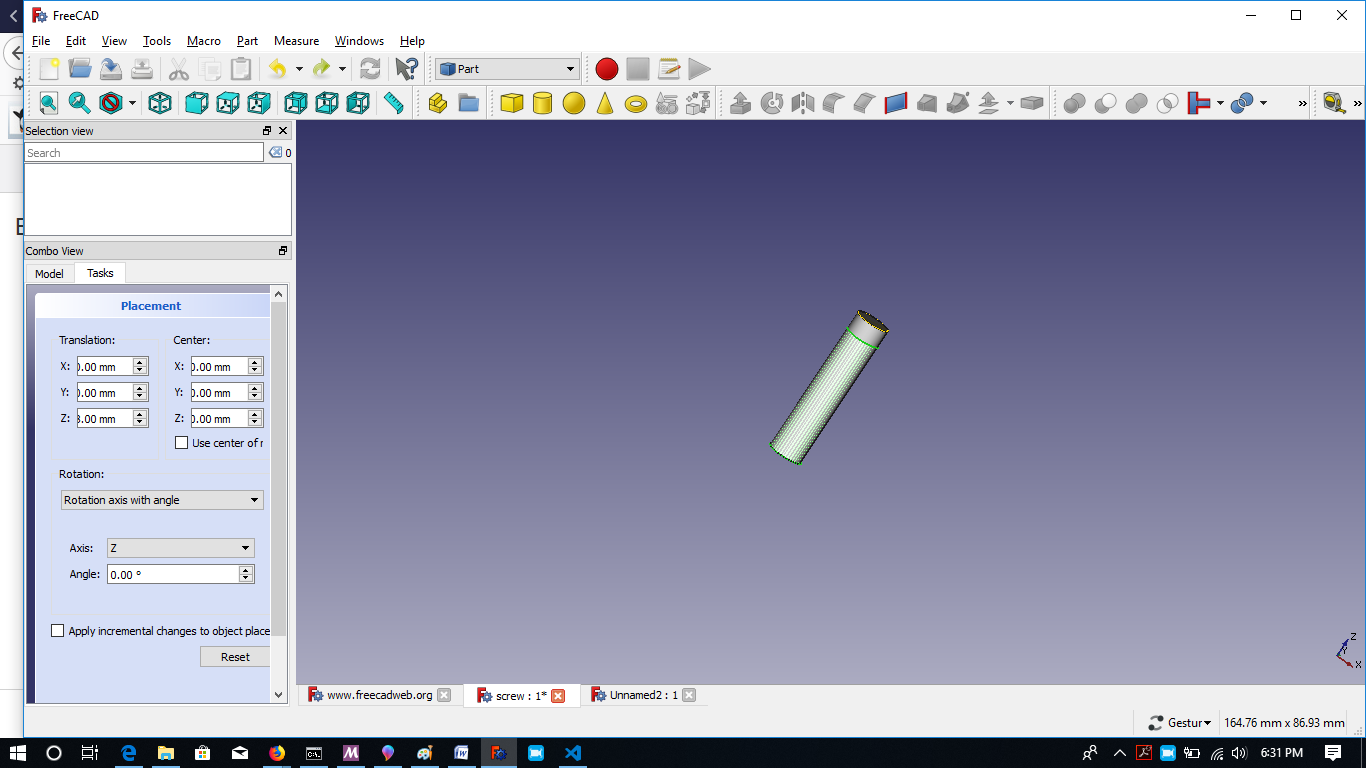Image resolution: width=1366 pixels, height=768 pixels.
Task: Create a sphere solid
Action: pos(574,103)
